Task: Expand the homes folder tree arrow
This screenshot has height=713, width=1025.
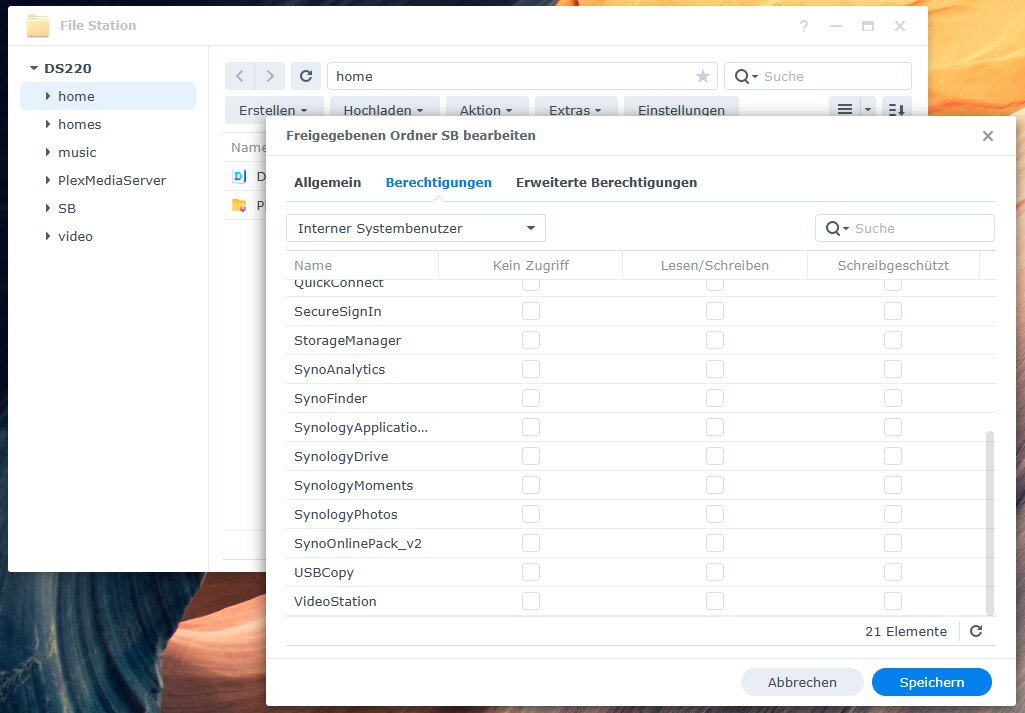Action: point(48,124)
